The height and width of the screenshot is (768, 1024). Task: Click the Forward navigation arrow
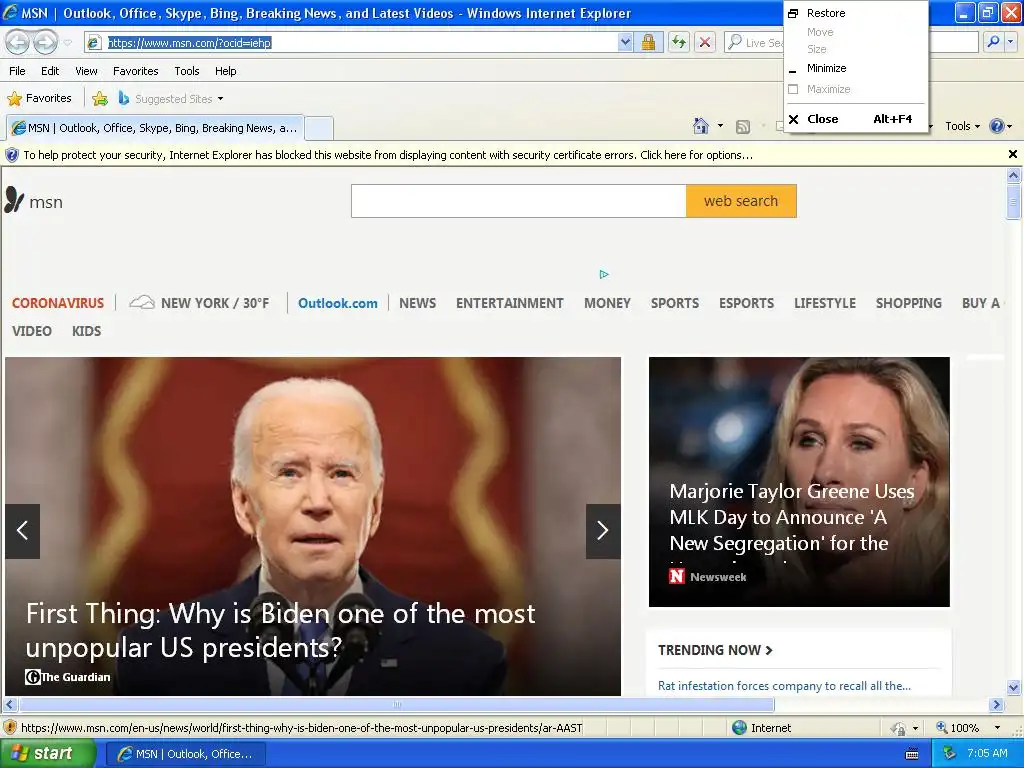[x=45, y=42]
